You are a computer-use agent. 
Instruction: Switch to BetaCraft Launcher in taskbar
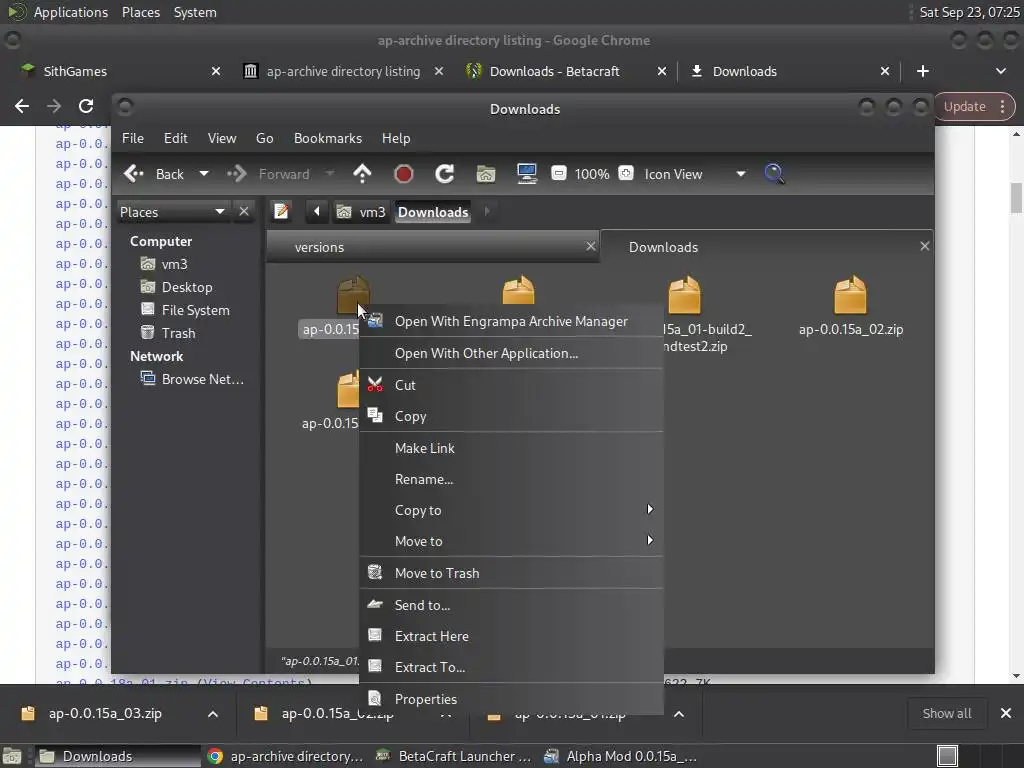point(454,756)
